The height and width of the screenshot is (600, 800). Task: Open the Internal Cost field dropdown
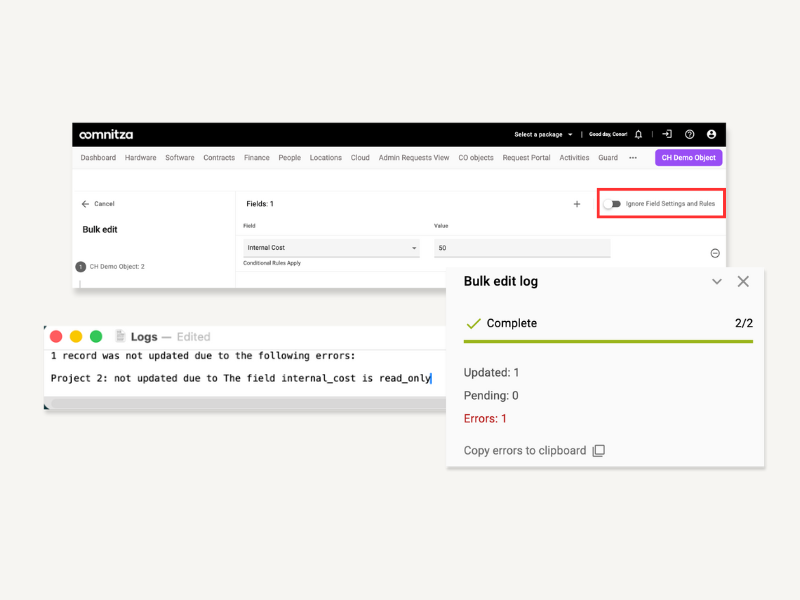(x=331, y=248)
